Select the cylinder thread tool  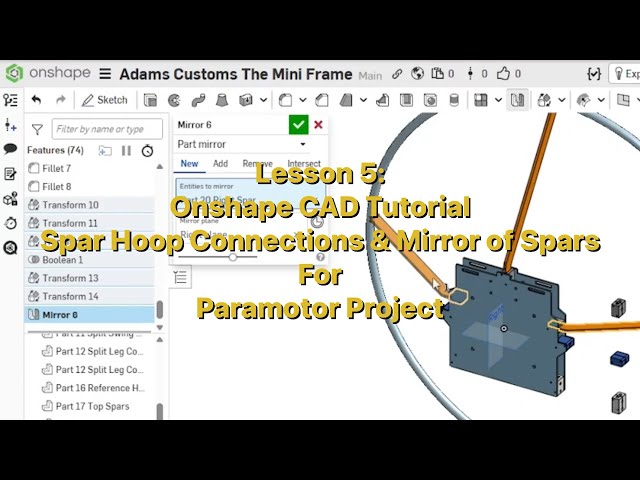(454, 100)
